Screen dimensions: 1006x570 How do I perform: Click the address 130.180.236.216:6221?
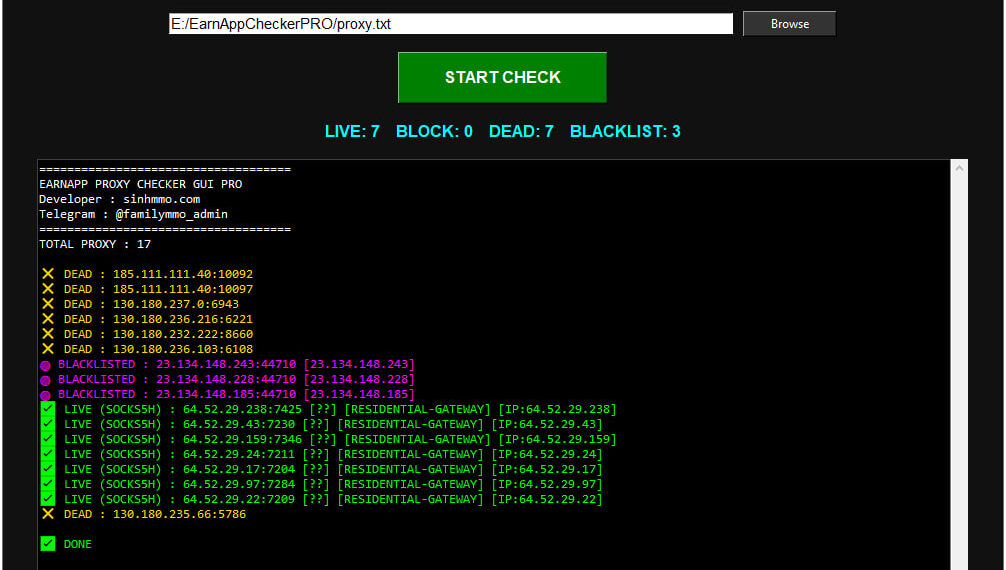pos(183,319)
